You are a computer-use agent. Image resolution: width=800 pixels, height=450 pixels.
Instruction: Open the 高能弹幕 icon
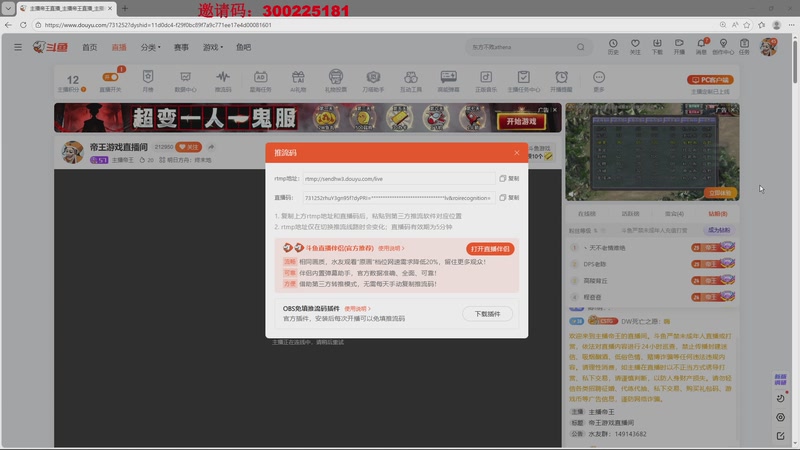point(448,81)
